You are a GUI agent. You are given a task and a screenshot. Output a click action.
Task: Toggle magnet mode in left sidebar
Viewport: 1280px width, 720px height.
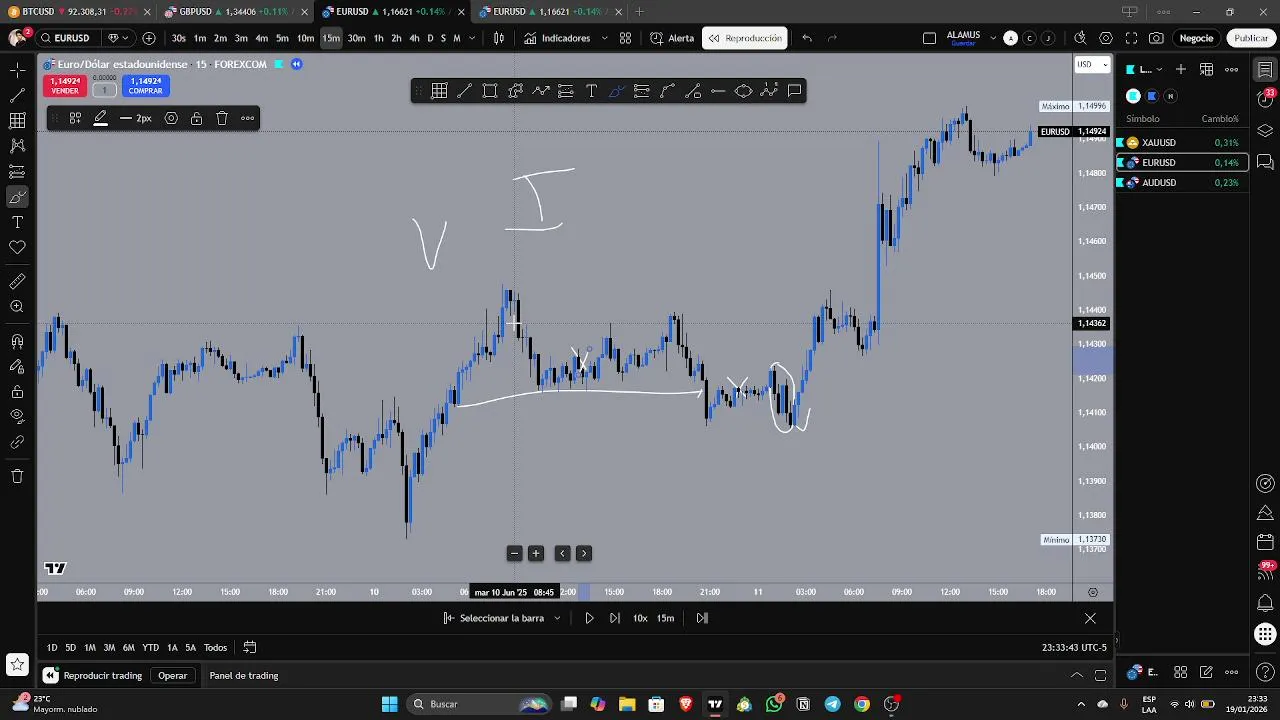pos(17,342)
